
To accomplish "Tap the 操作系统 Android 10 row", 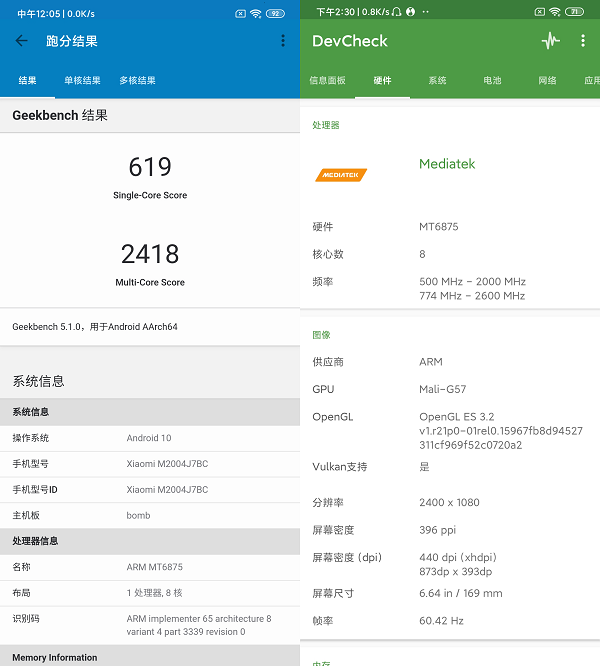I will click(x=150, y=438).
